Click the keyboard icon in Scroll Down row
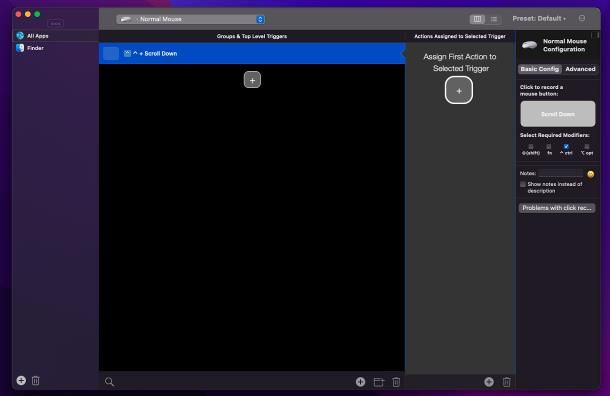This screenshot has height=396, width=610. click(x=127, y=53)
